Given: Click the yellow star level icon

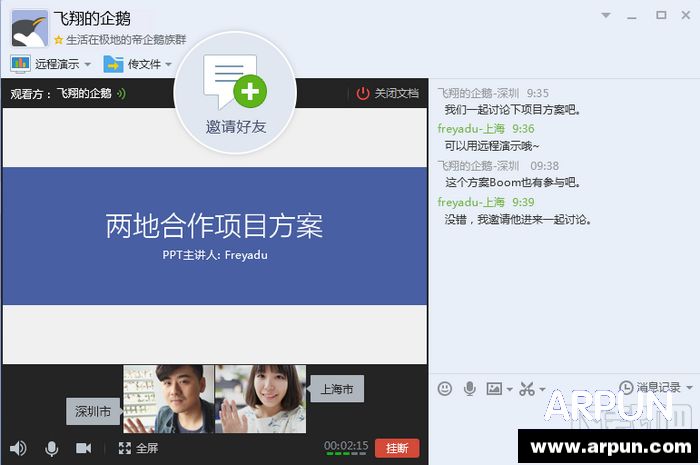Looking at the screenshot, I should coord(58,40).
